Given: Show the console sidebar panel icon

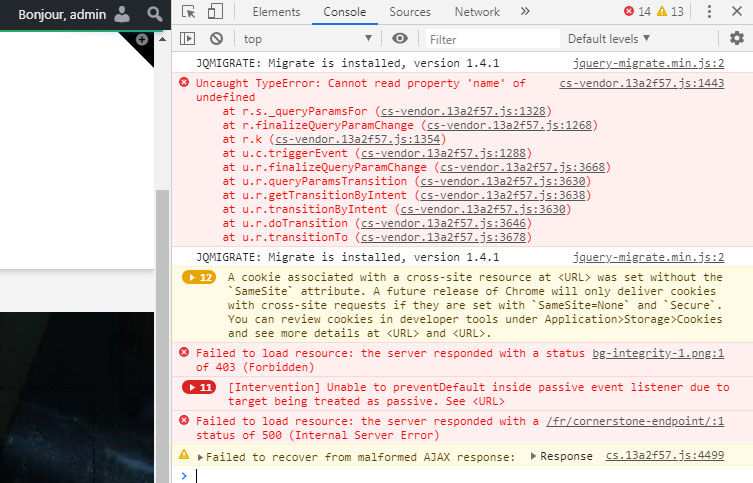Looking at the screenshot, I should pyautogui.click(x=187, y=39).
